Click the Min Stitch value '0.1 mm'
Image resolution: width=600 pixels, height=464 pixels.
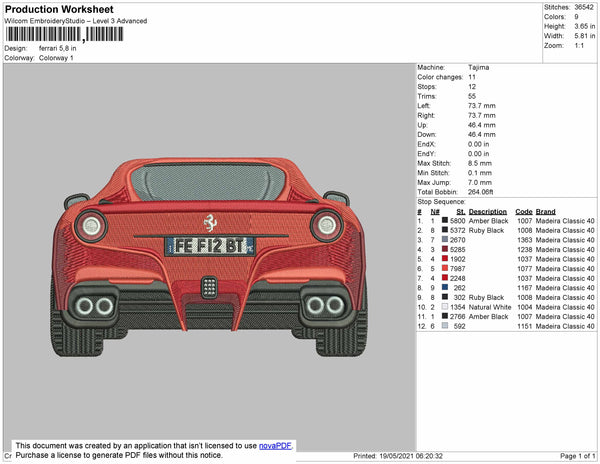tap(480, 173)
